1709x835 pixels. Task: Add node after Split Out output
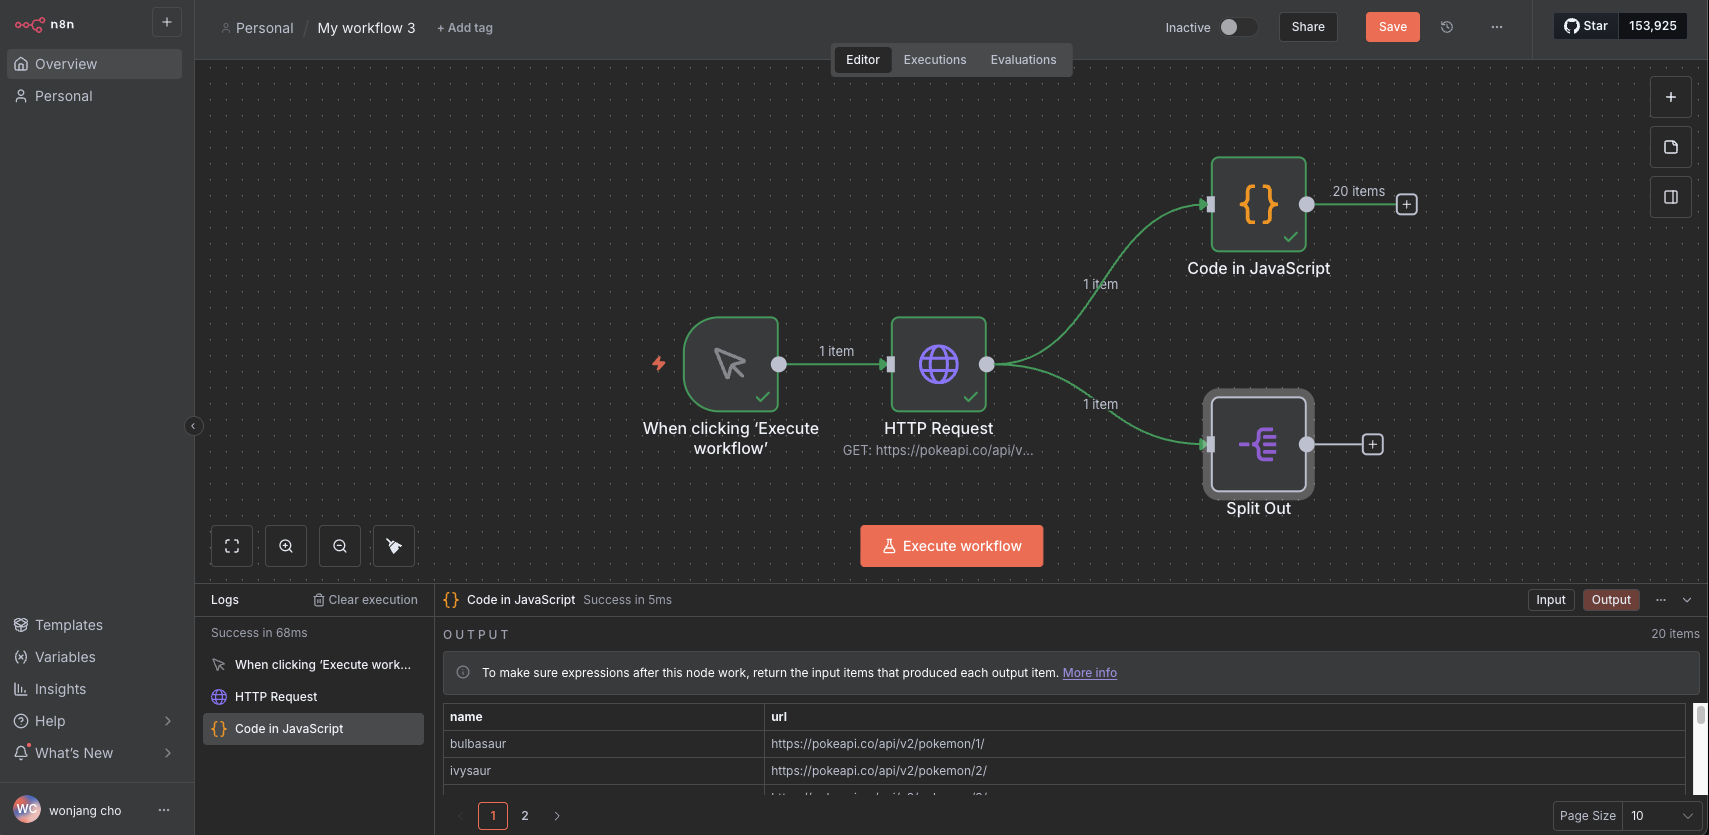1373,444
